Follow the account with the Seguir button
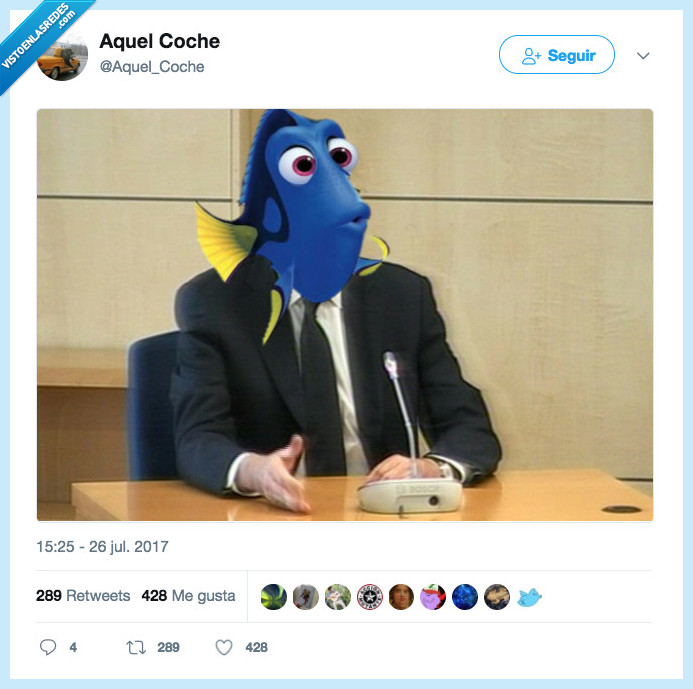This screenshot has width=693, height=689. point(556,55)
